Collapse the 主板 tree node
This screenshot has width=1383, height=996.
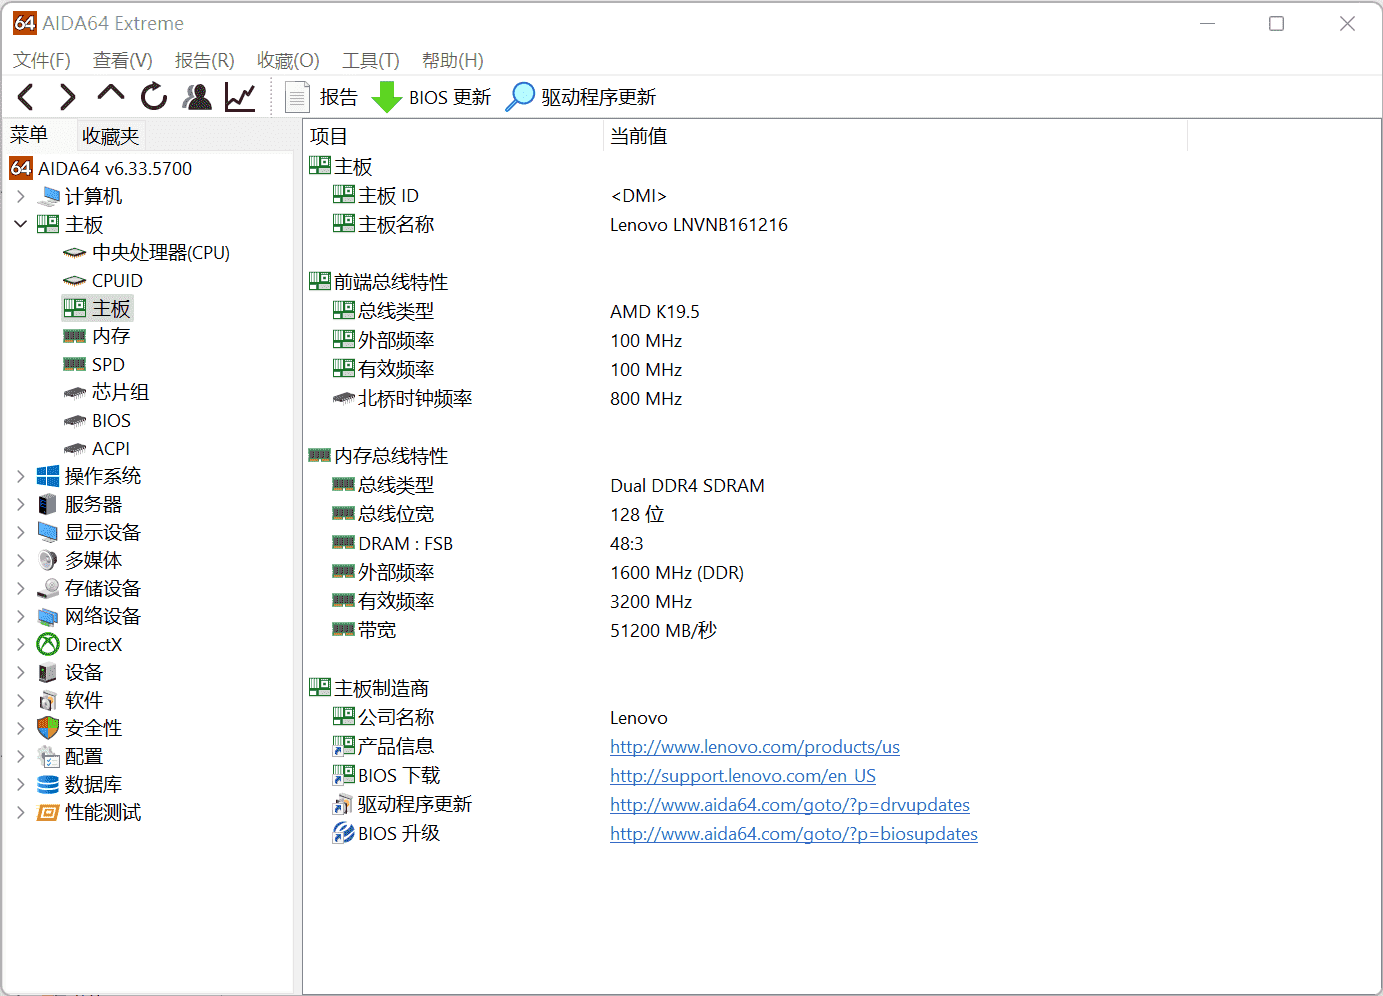pyautogui.click(x=21, y=224)
